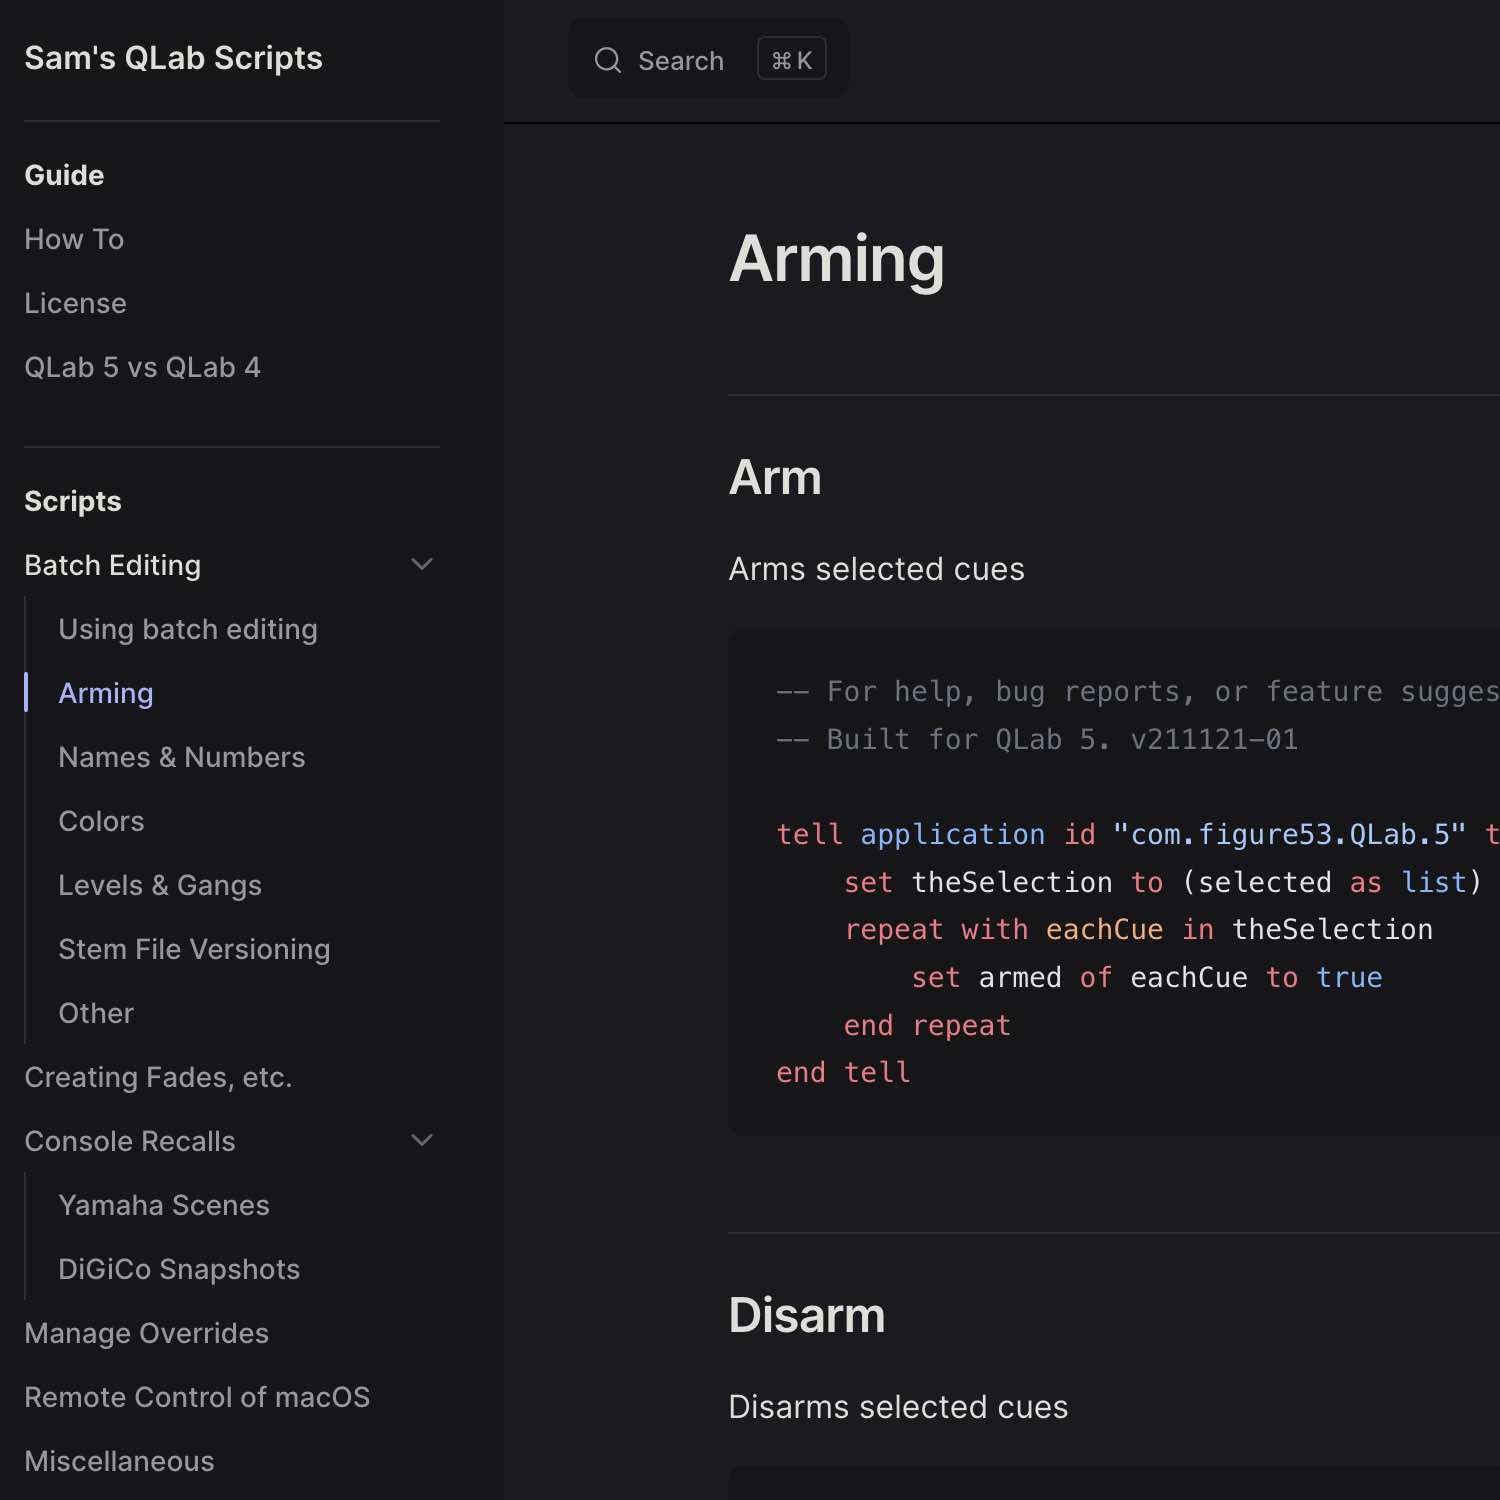Select the Other scripts entry
The height and width of the screenshot is (1500, 1500).
click(x=95, y=1013)
